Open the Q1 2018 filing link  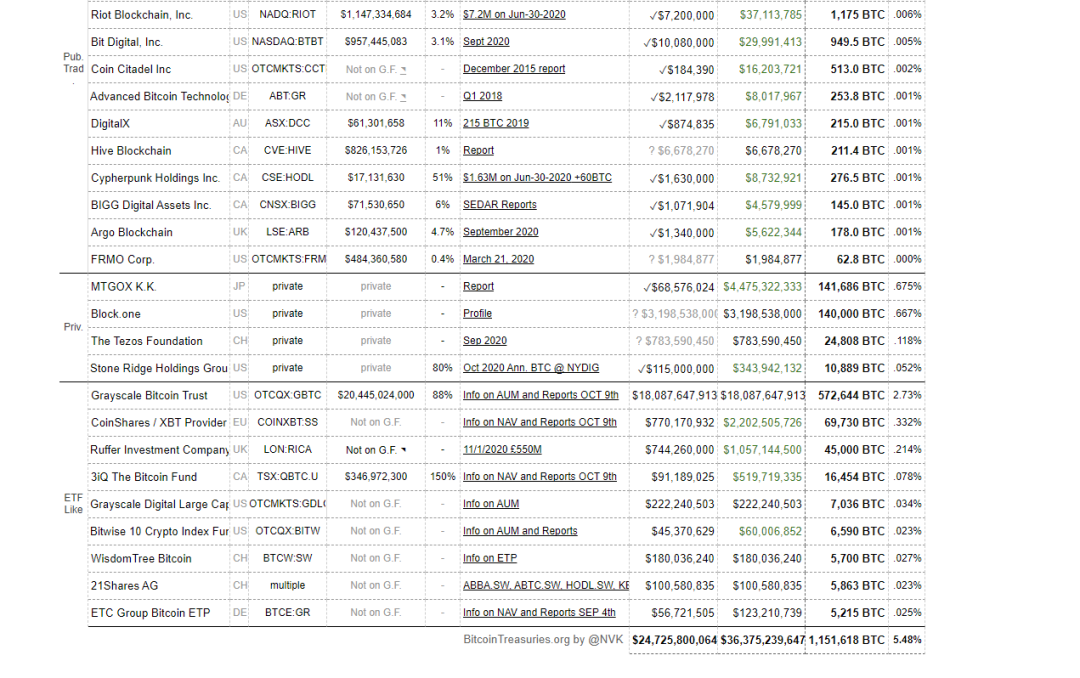click(x=482, y=96)
